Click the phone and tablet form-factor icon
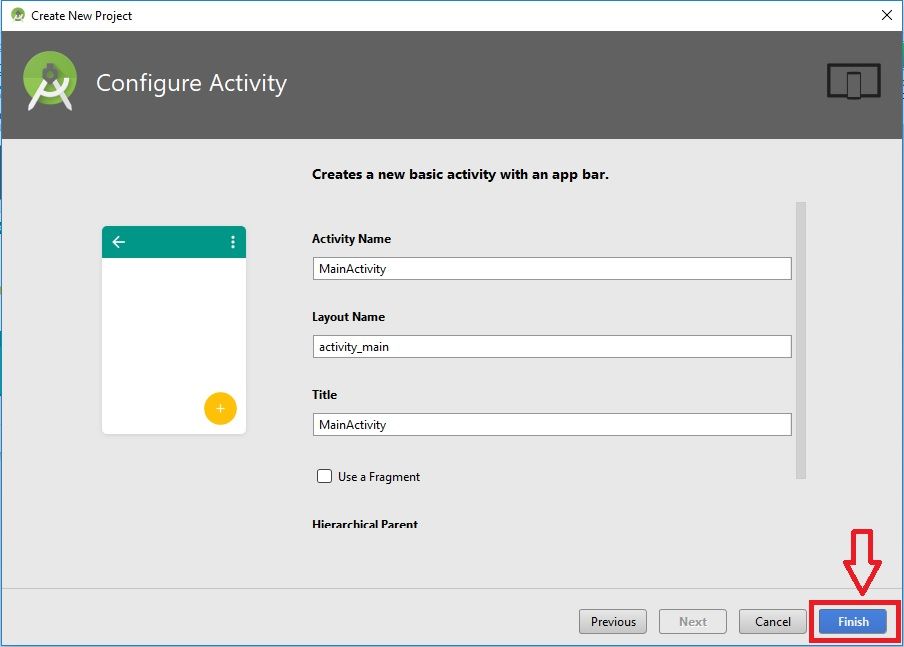This screenshot has width=904, height=647. coord(853,81)
